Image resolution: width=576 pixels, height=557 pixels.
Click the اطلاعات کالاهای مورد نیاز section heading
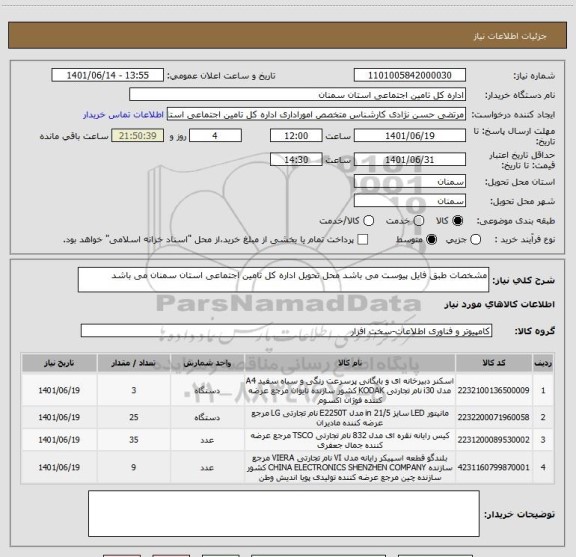499,305
